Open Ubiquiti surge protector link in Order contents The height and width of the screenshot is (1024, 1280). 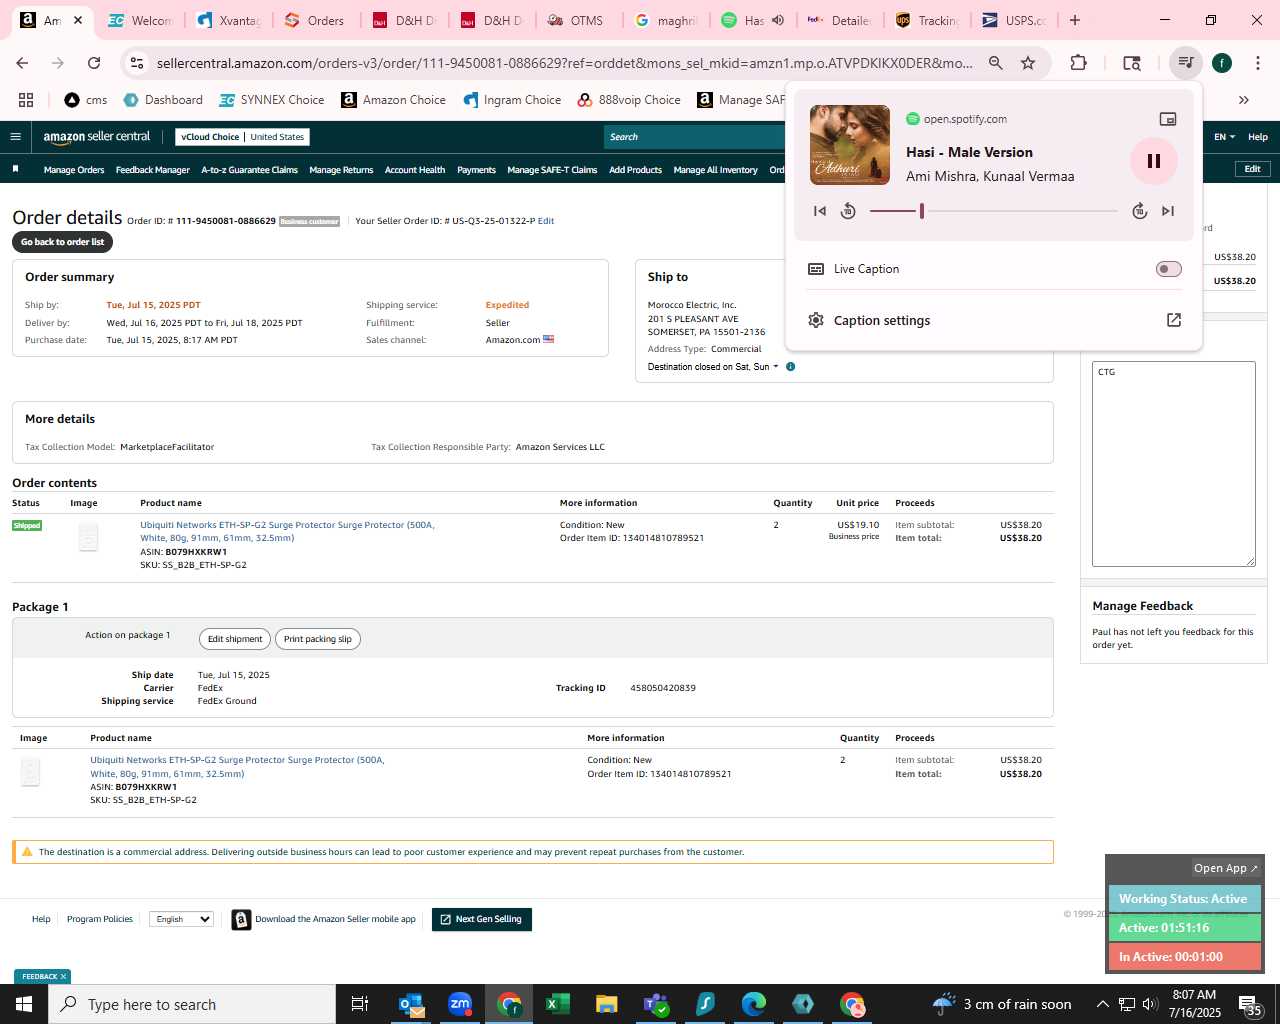(x=287, y=531)
